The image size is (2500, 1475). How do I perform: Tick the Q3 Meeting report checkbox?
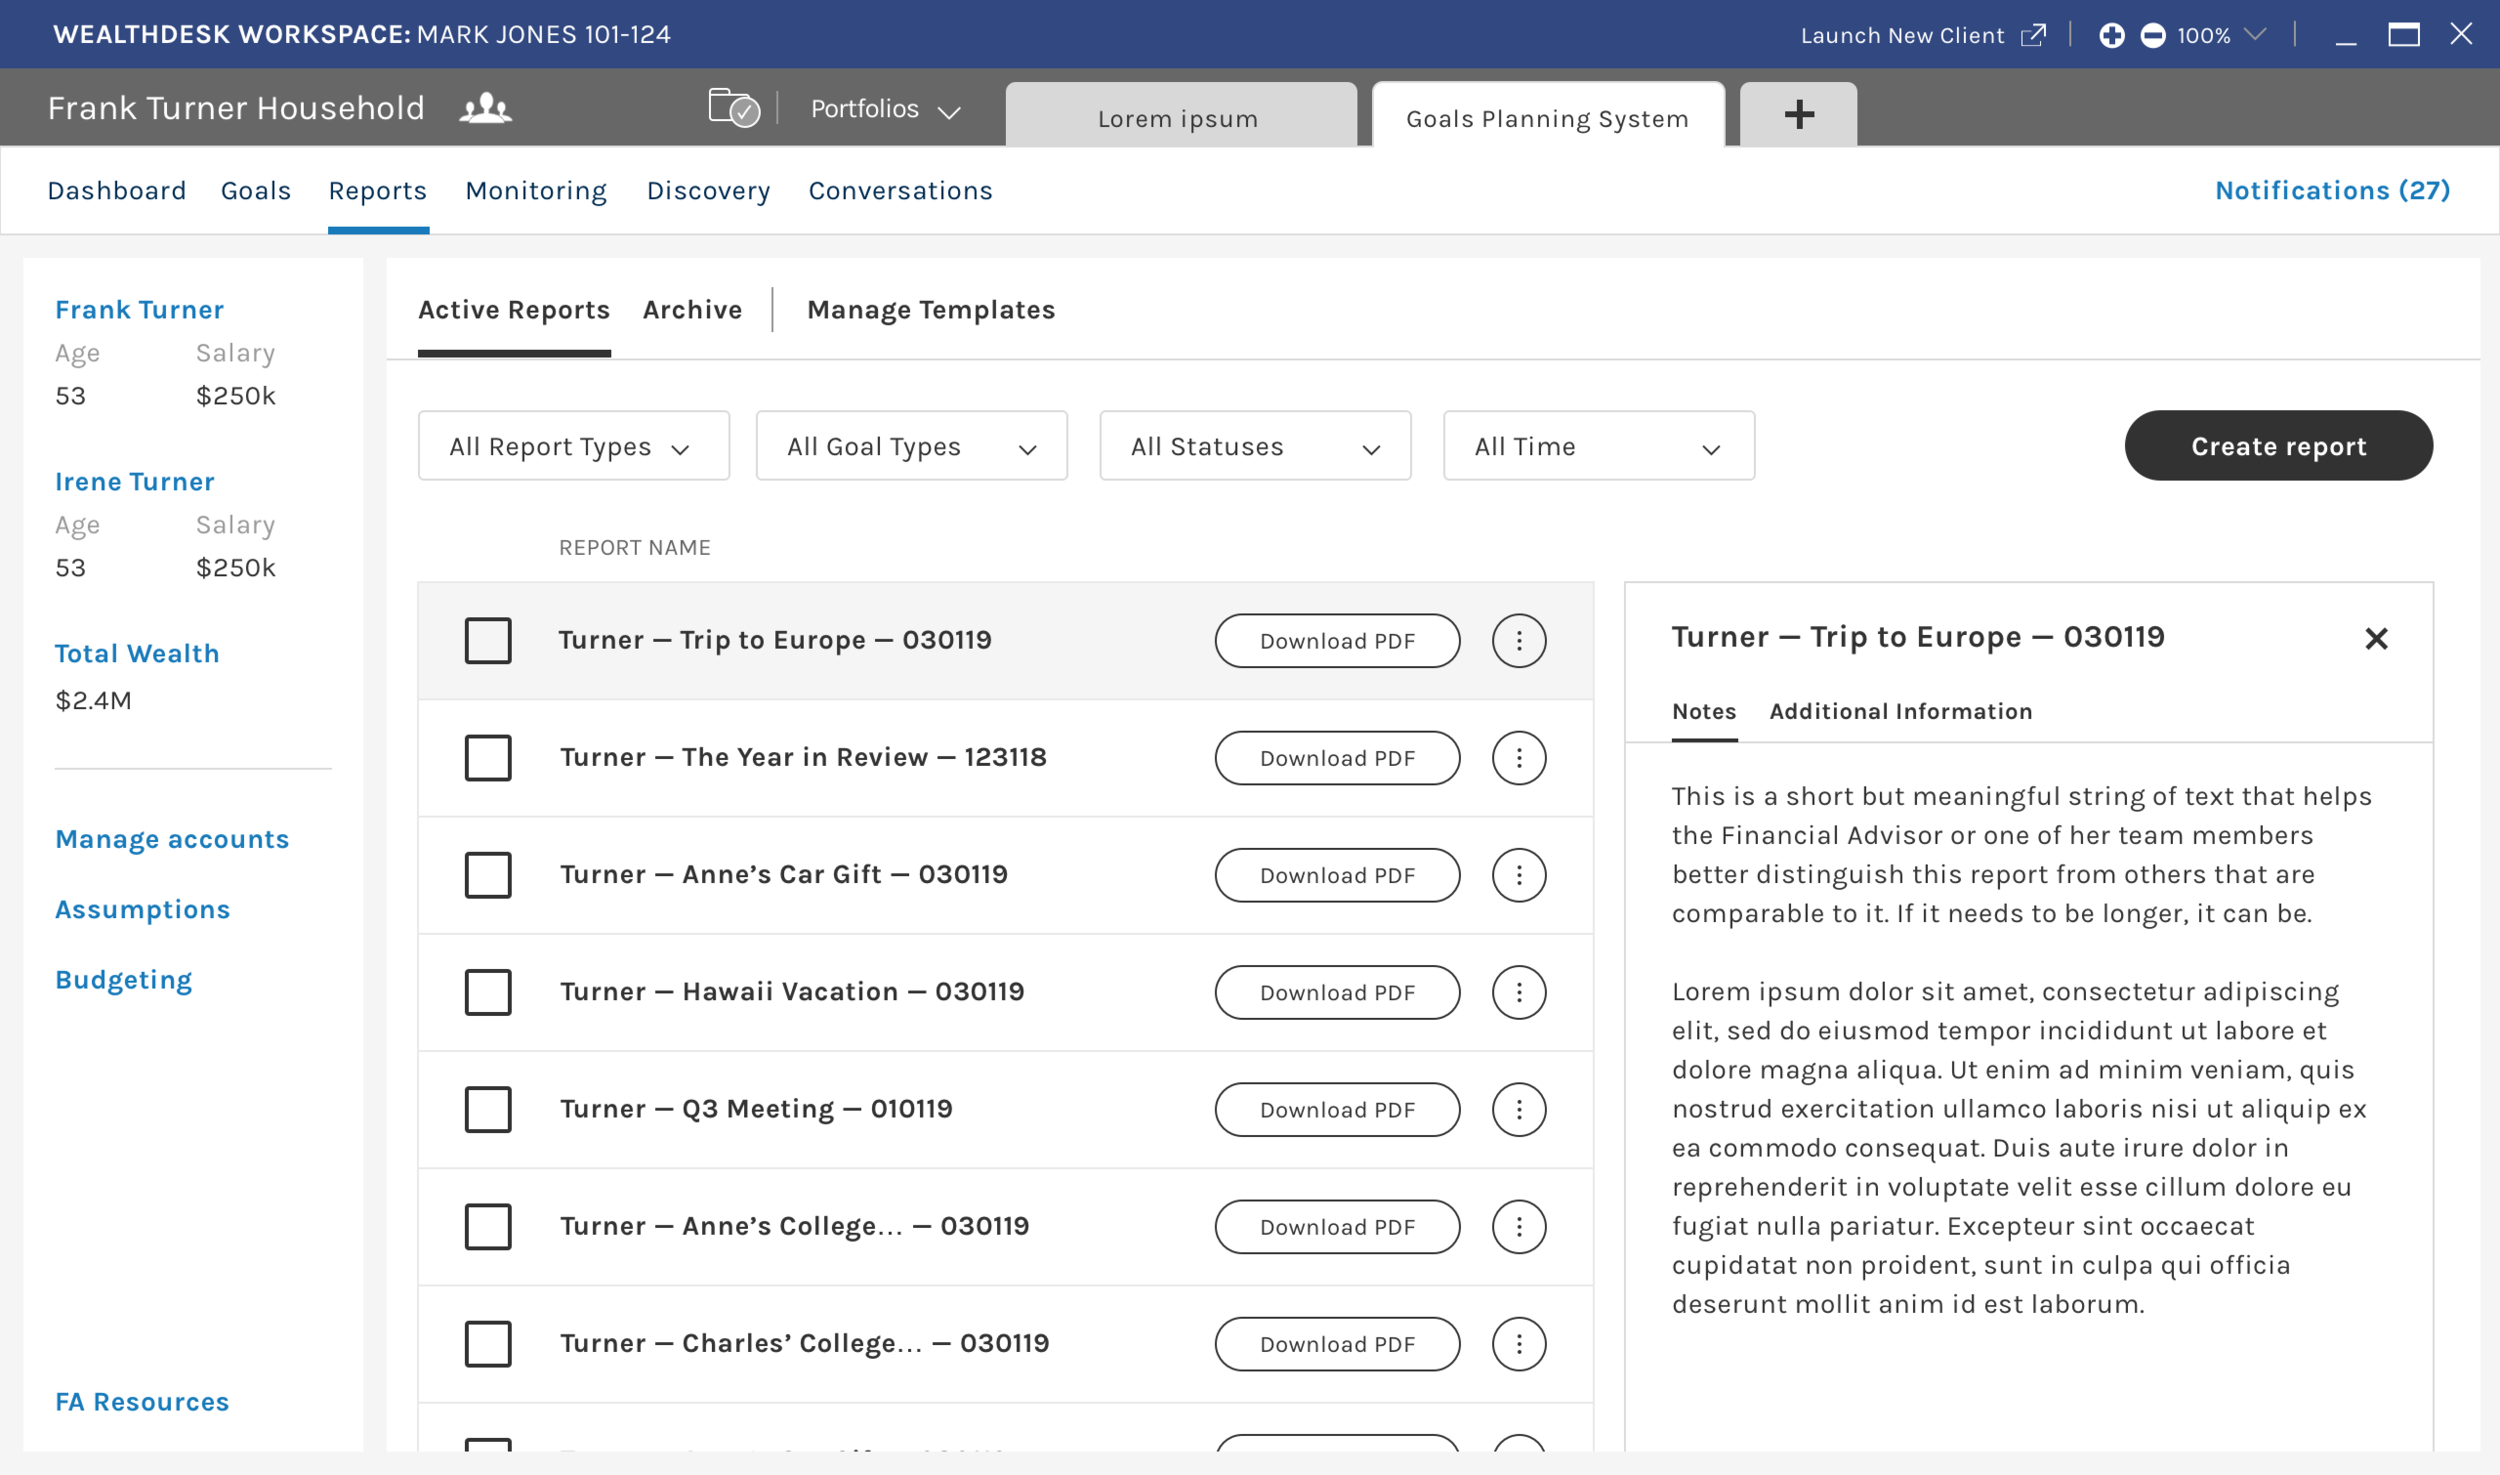click(488, 1109)
